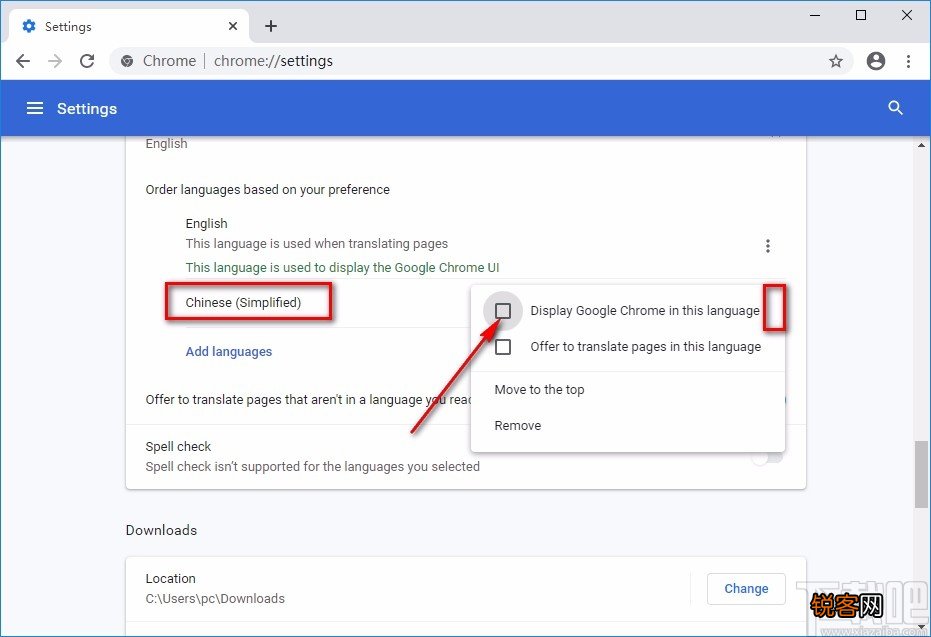
Task: Go back with the browser back arrow
Action: 23,61
